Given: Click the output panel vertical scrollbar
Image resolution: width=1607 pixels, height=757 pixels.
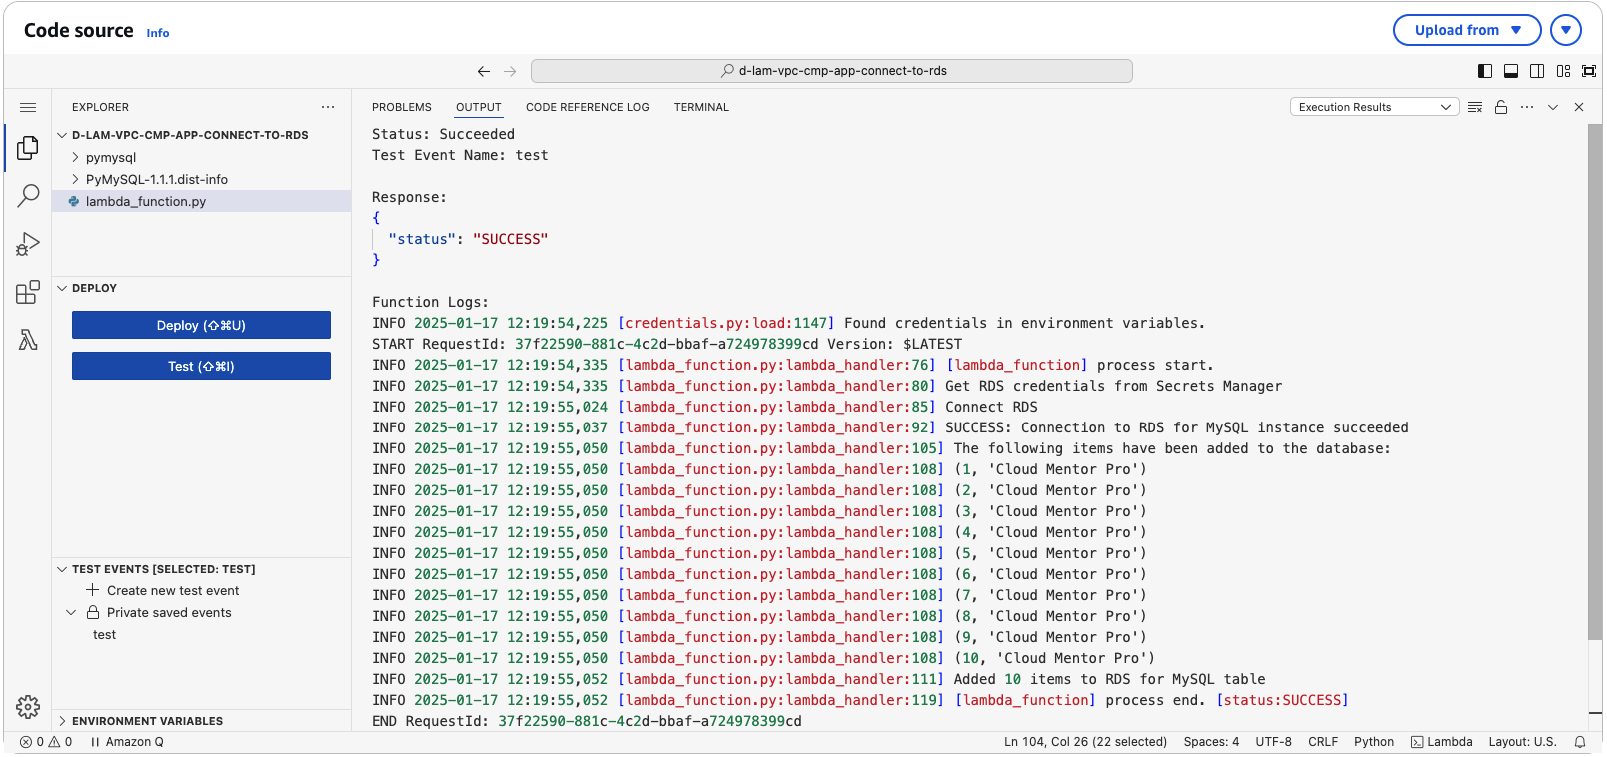Looking at the screenshot, I should pyautogui.click(x=1594, y=380).
